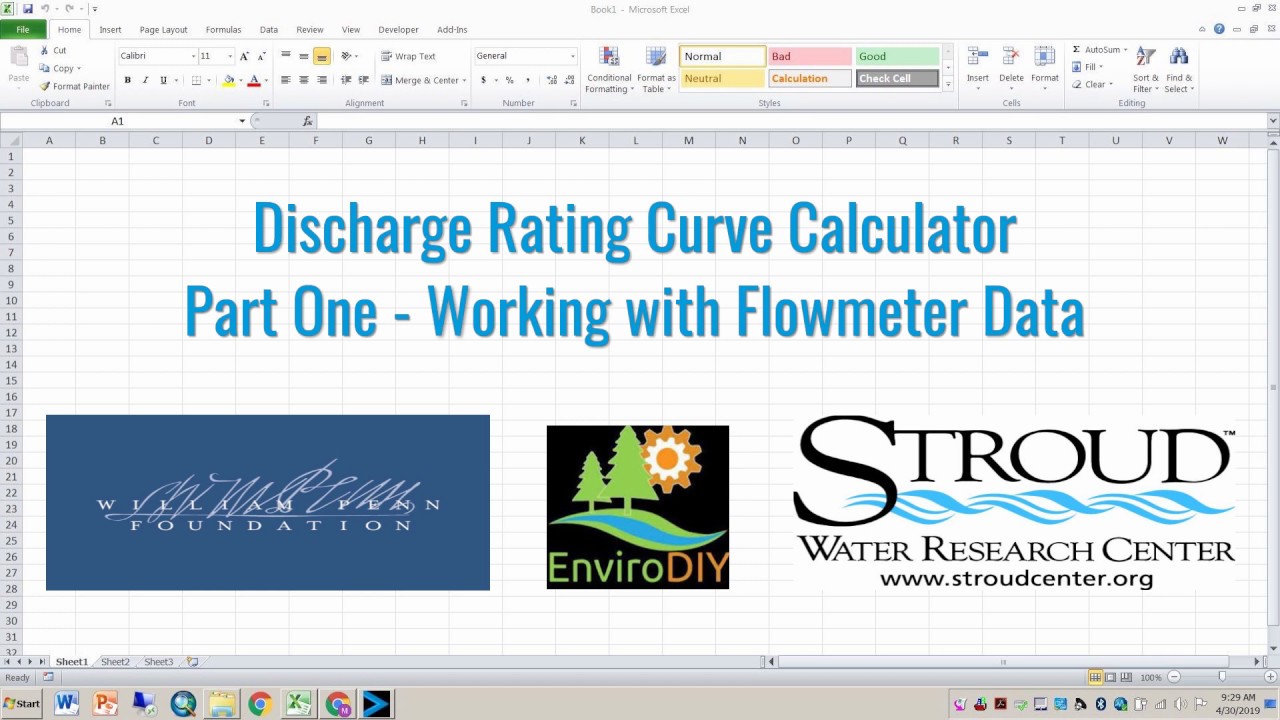Click the Cut scissors icon

pyautogui.click(x=44, y=50)
